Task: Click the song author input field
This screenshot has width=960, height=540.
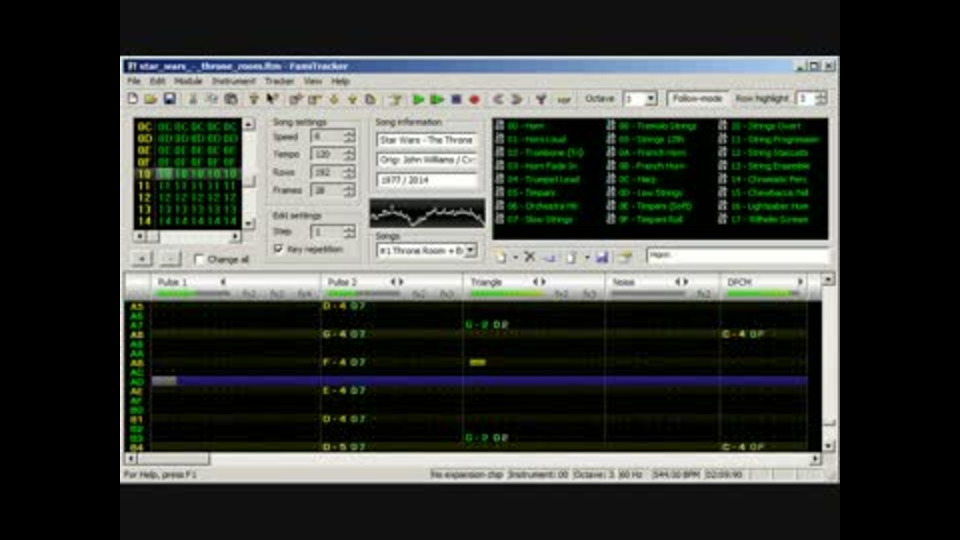Action: coord(427,160)
